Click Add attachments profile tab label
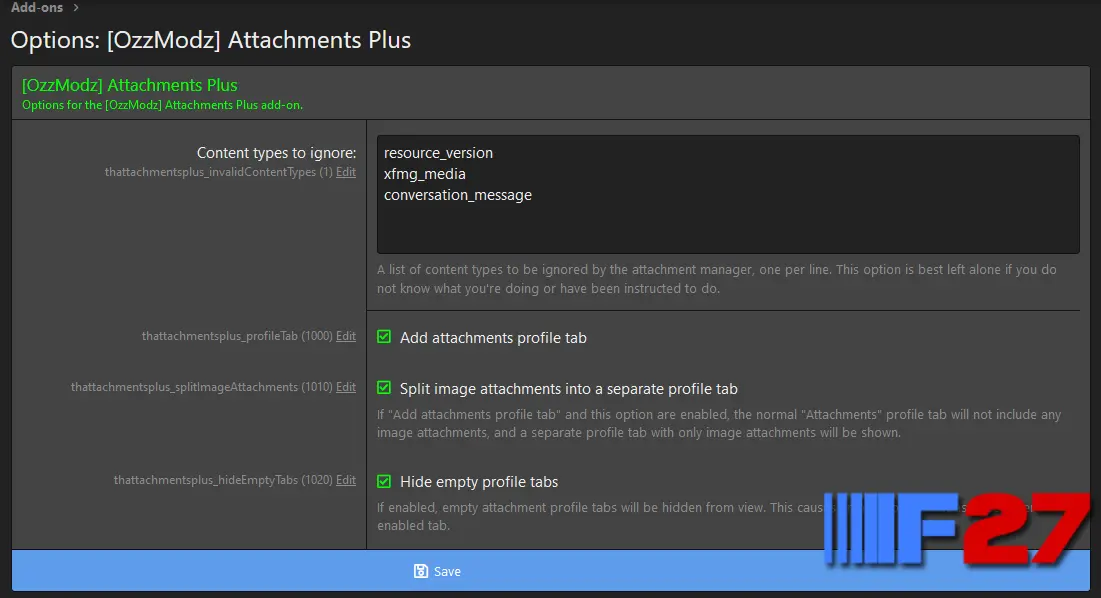Image resolution: width=1101 pixels, height=598 pixels. [x=493, y=338]
